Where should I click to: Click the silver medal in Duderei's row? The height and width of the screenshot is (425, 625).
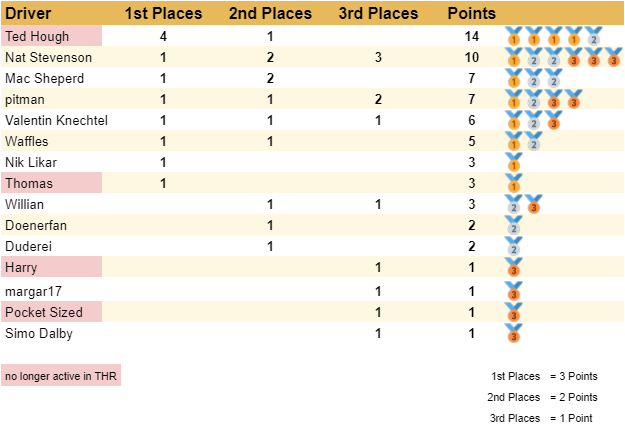(x=514, y=246)
